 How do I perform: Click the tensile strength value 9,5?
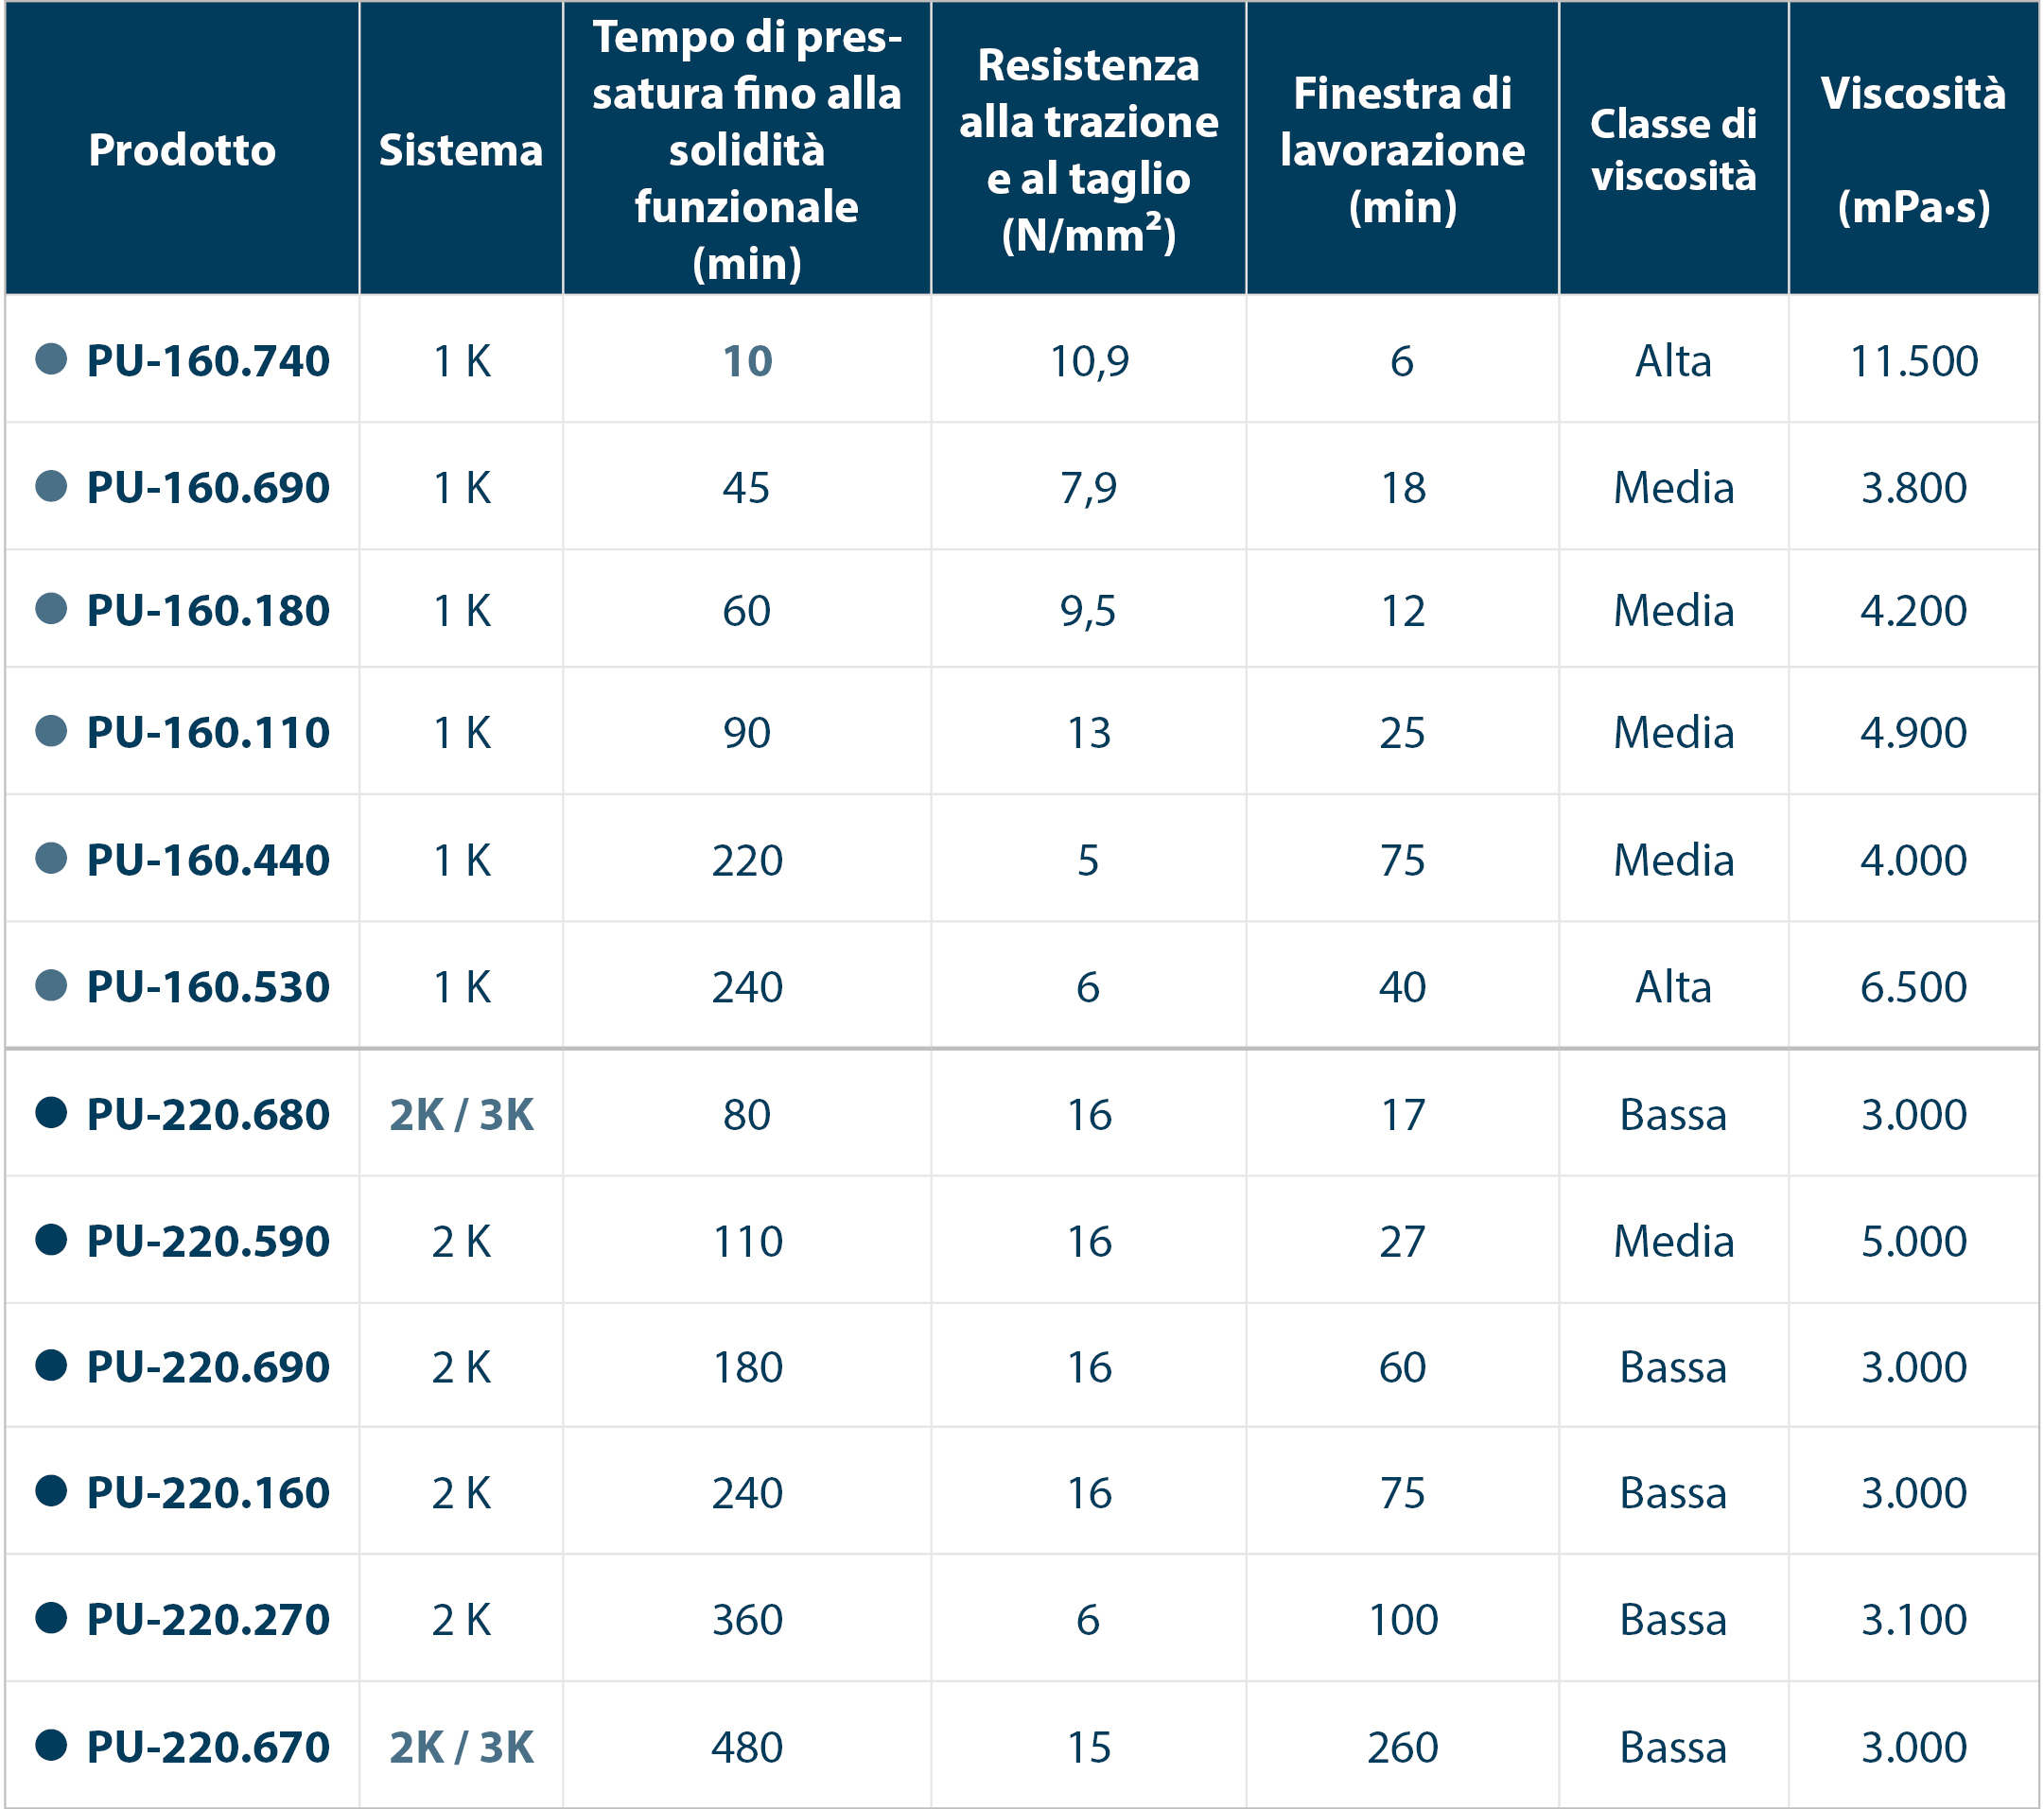point(1089,612)
